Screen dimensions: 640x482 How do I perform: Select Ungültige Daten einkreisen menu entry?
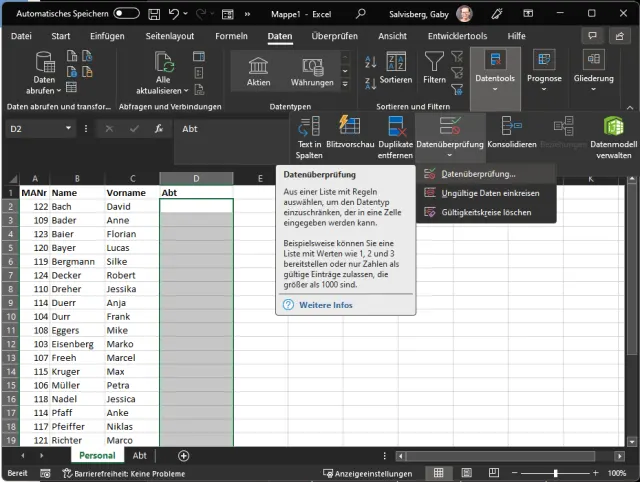coord(490,193)
